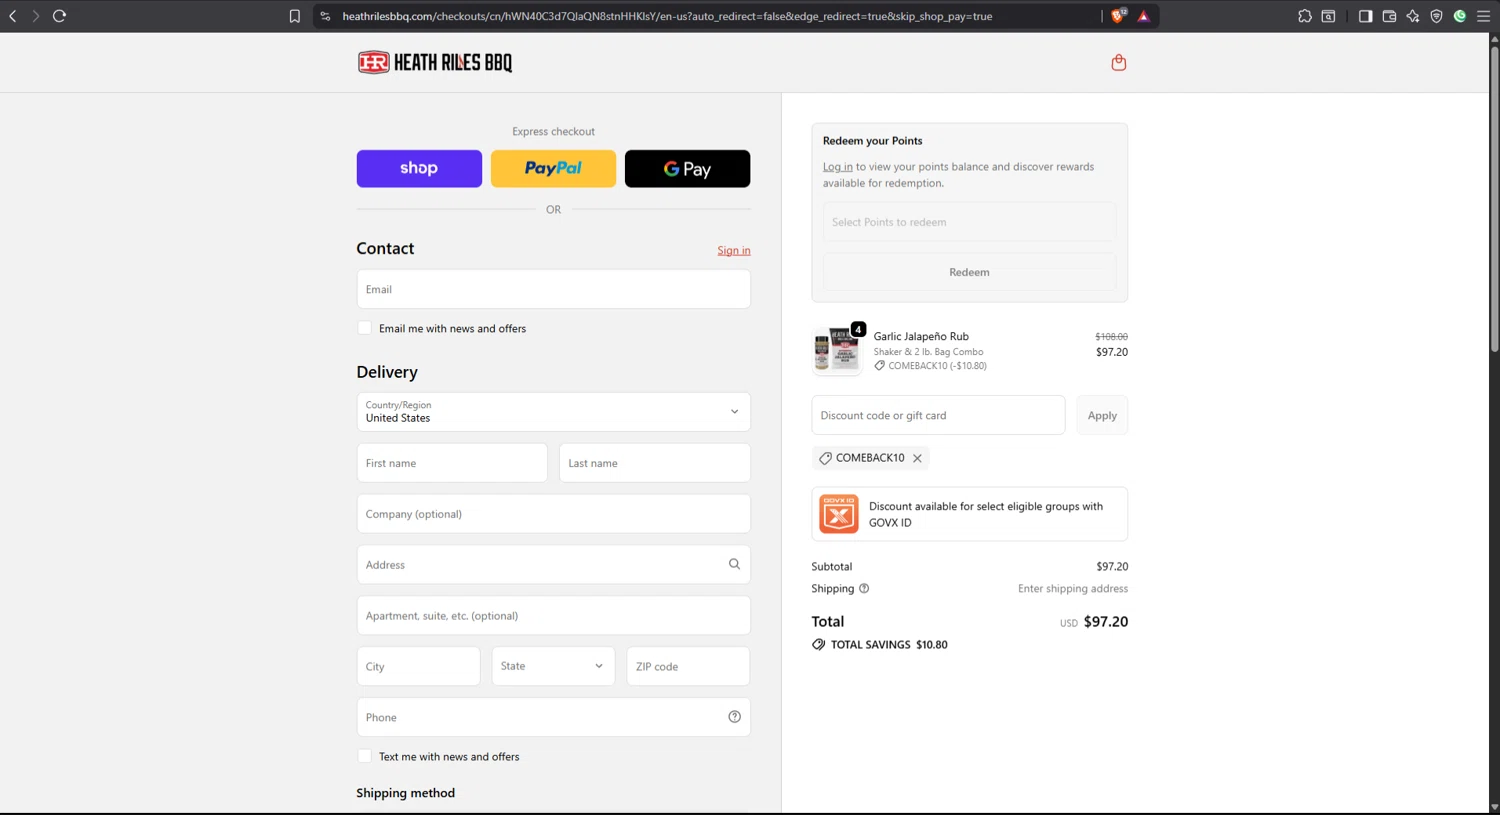This screenshot has width=1500, height=815.
Task: Enable Email me with news and offers
Action: pos(365,328)
